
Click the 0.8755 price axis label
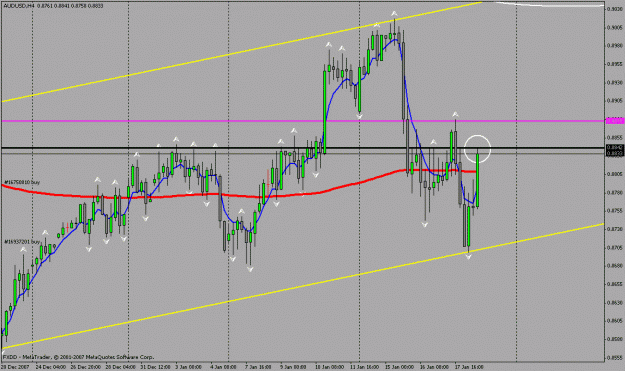pos(615,211)
